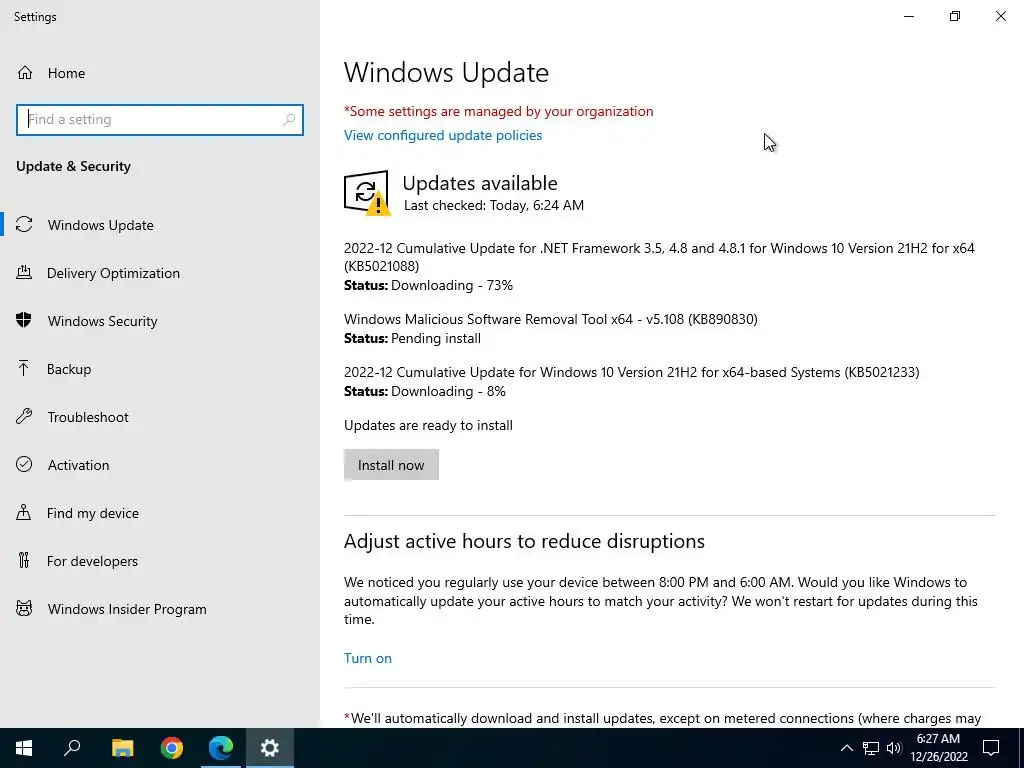
Task: Click the Adjust active hours heading
Action: pos(524,541)
